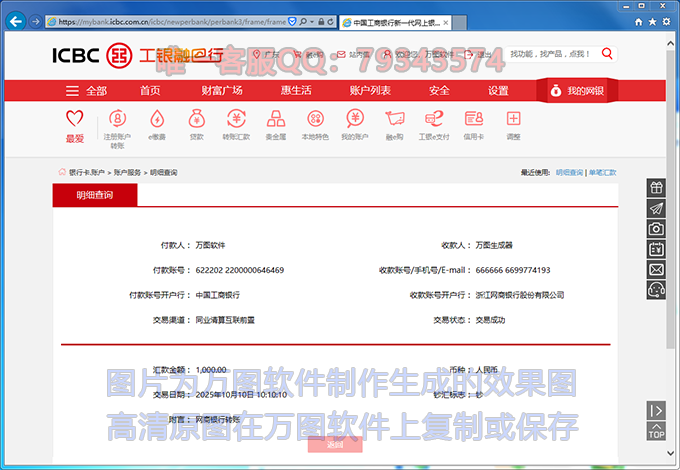Click the gift icon in right sidebar
Screen dimensions: 680x470
coord(656,188)
